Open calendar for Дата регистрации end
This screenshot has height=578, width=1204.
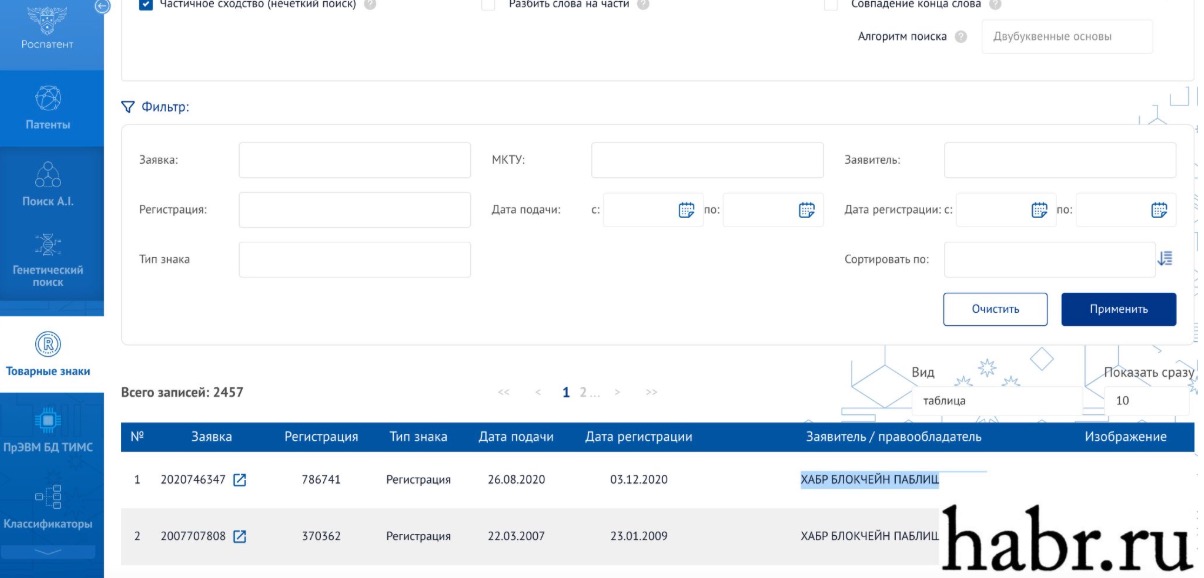tap(1159, 210)
